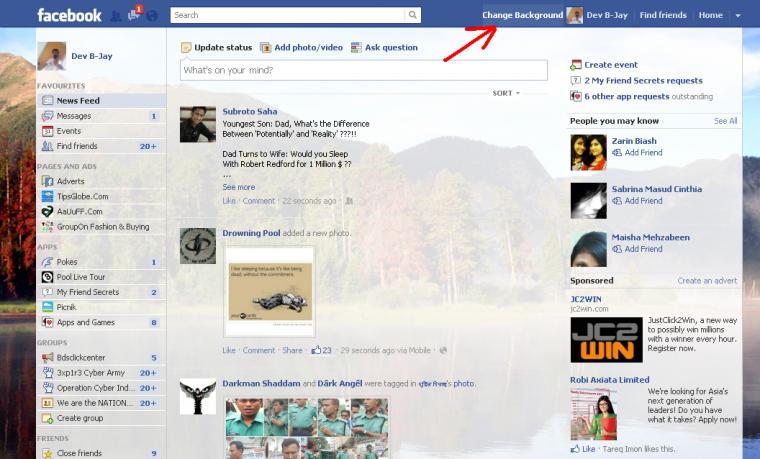
Task: Open See All people you may know
Action: click(x=725, y=121)
